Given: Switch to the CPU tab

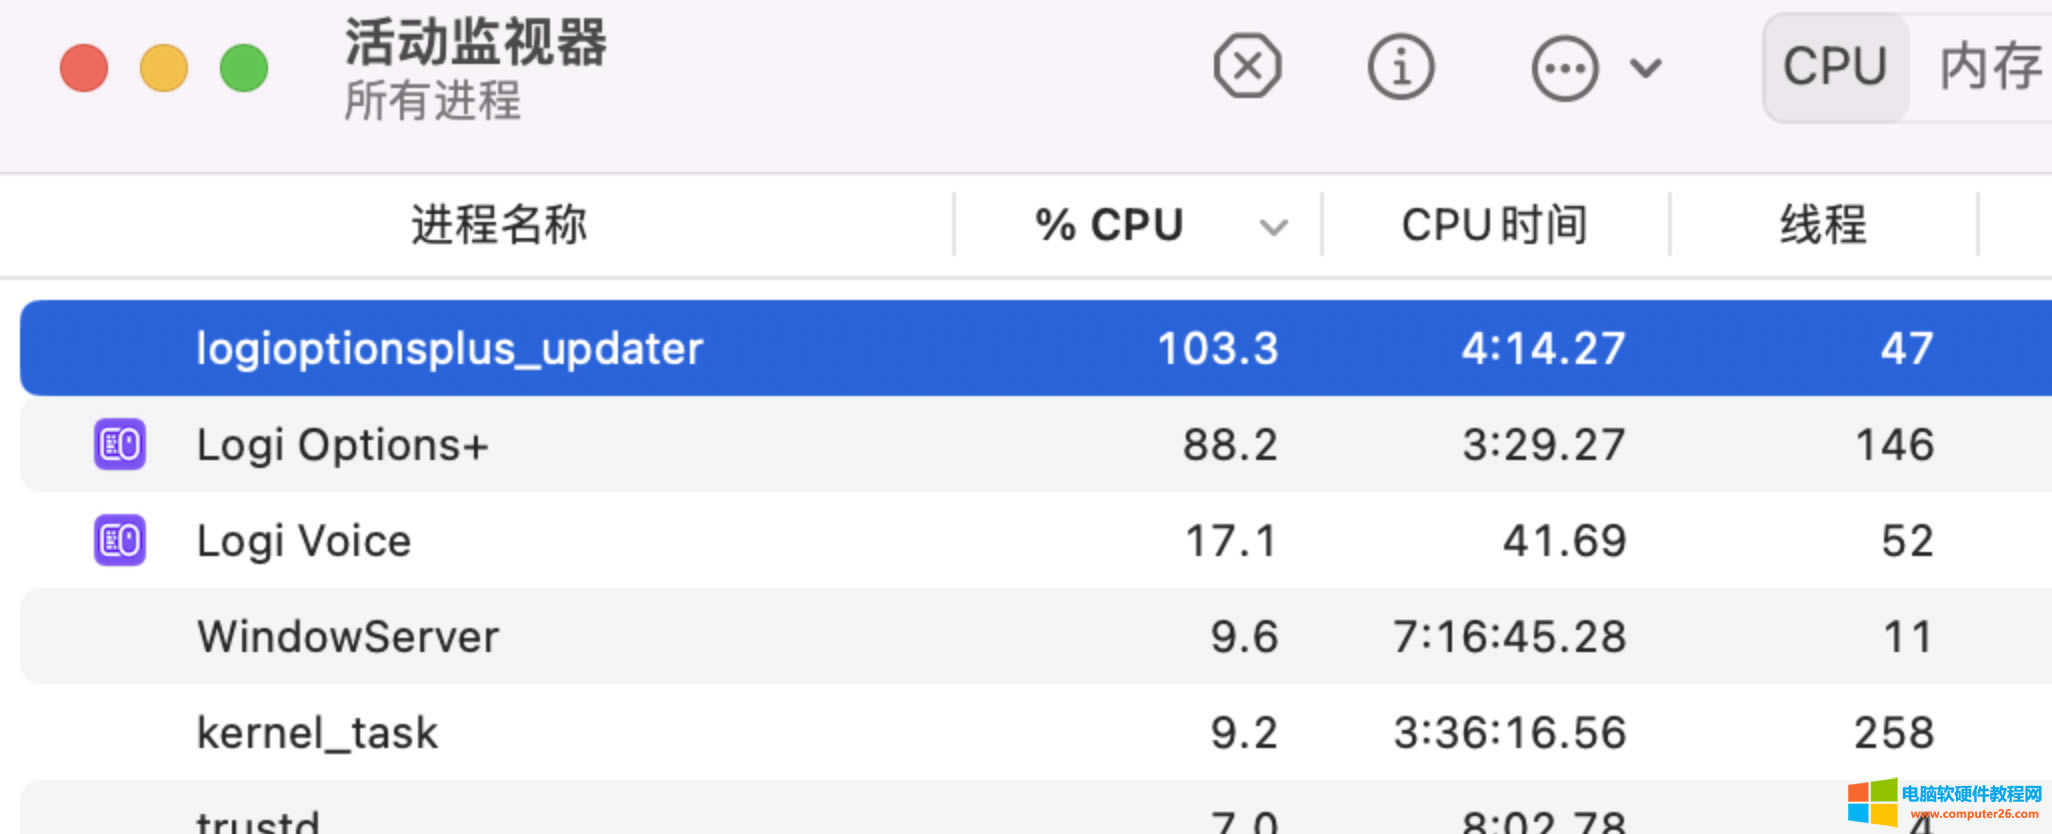Looking at the screenshot, I should point(1835,67).
